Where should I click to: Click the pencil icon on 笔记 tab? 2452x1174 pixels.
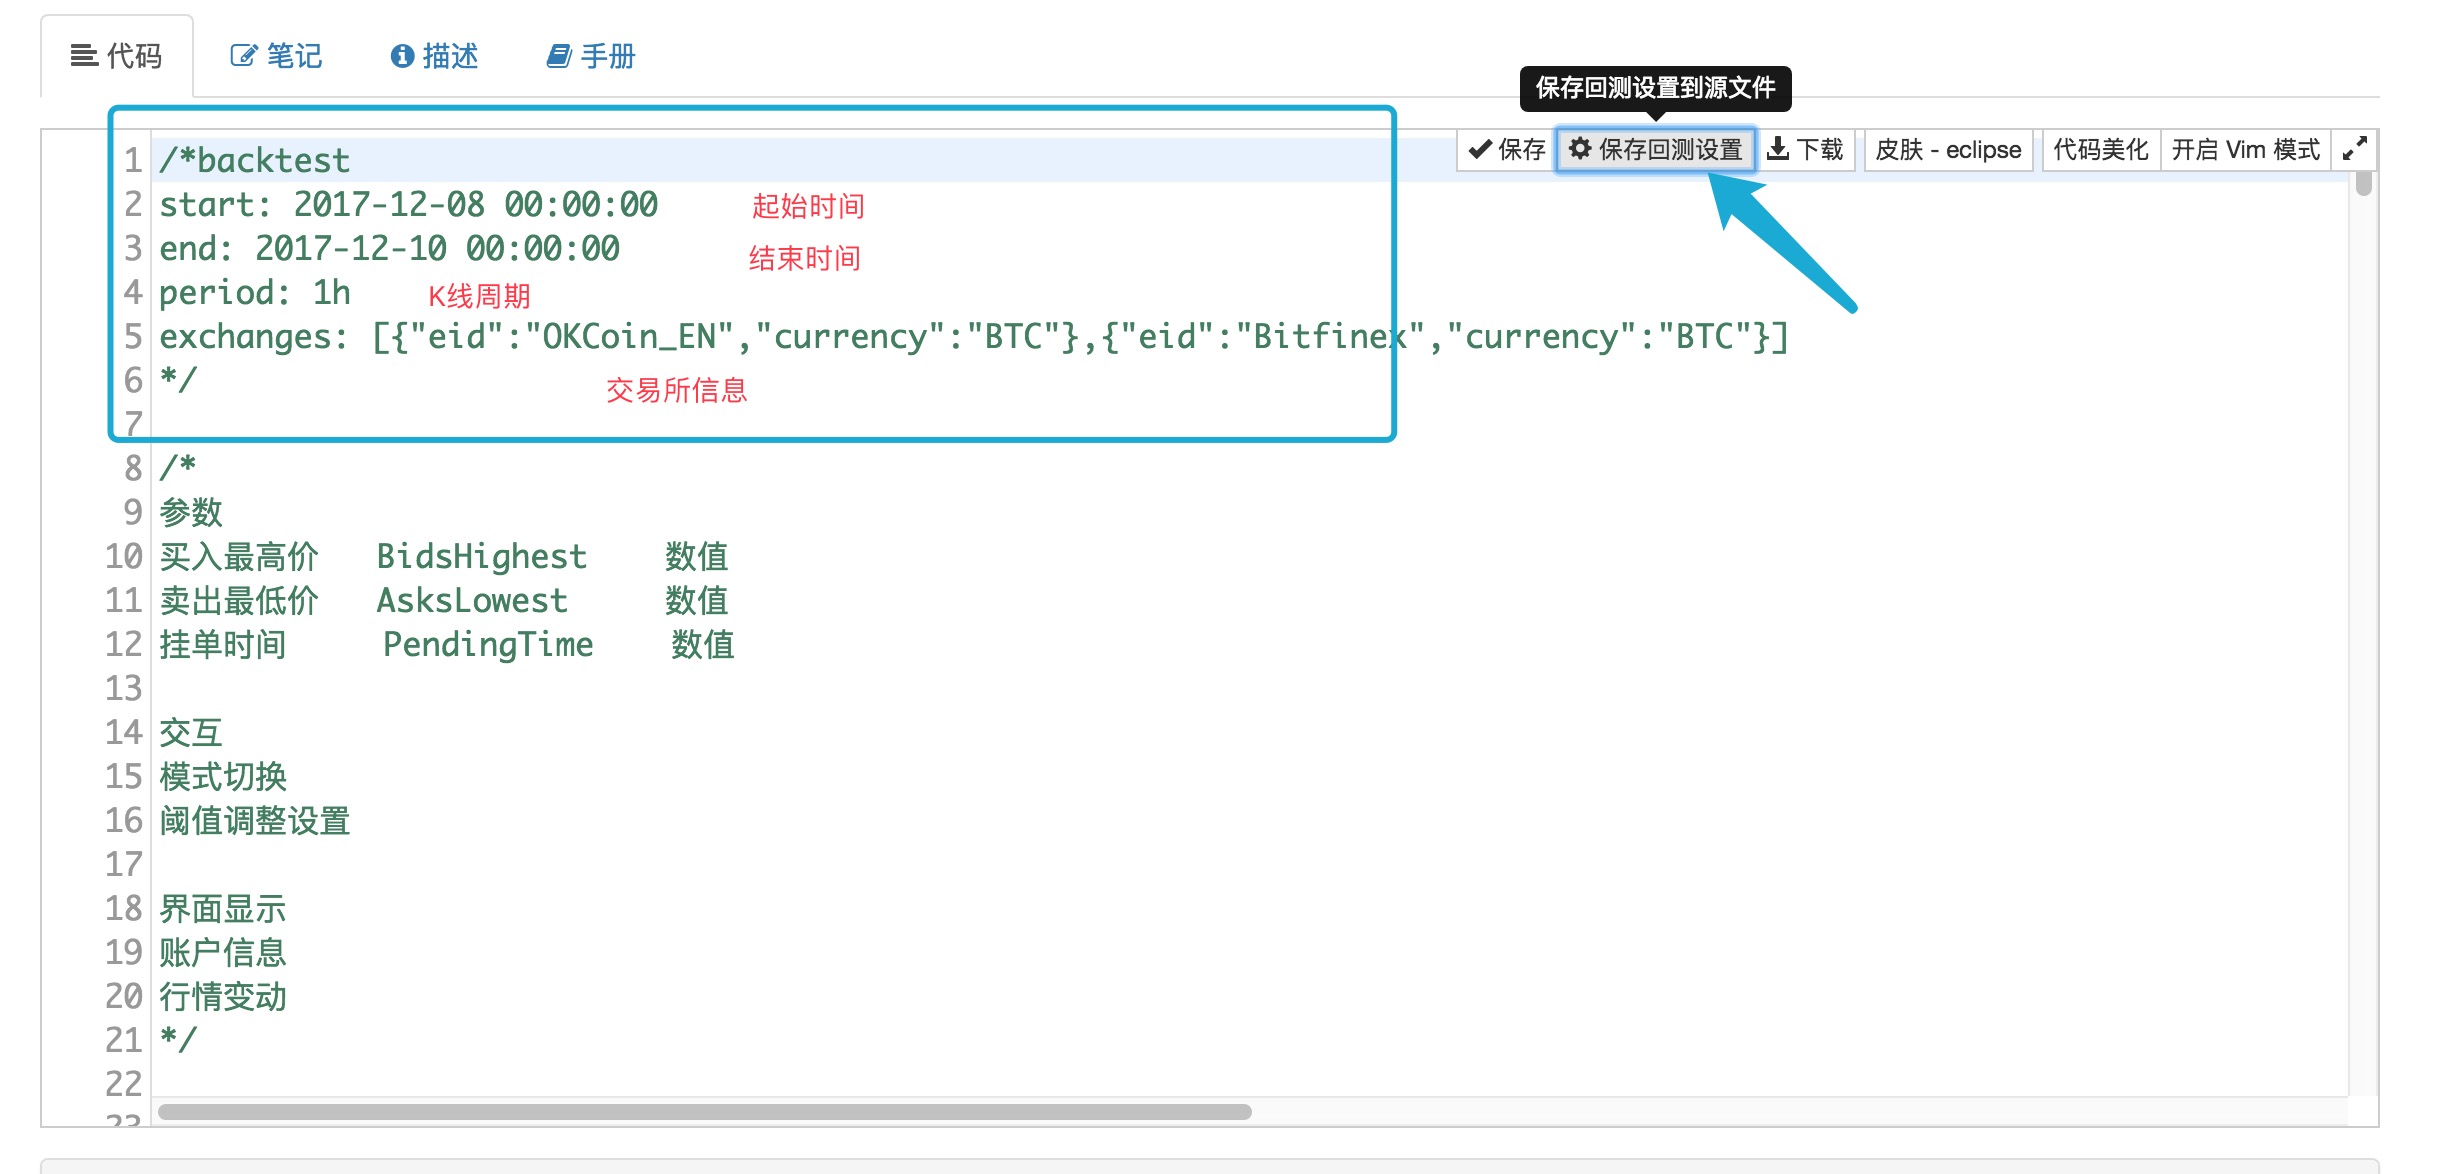coord(243,56)
